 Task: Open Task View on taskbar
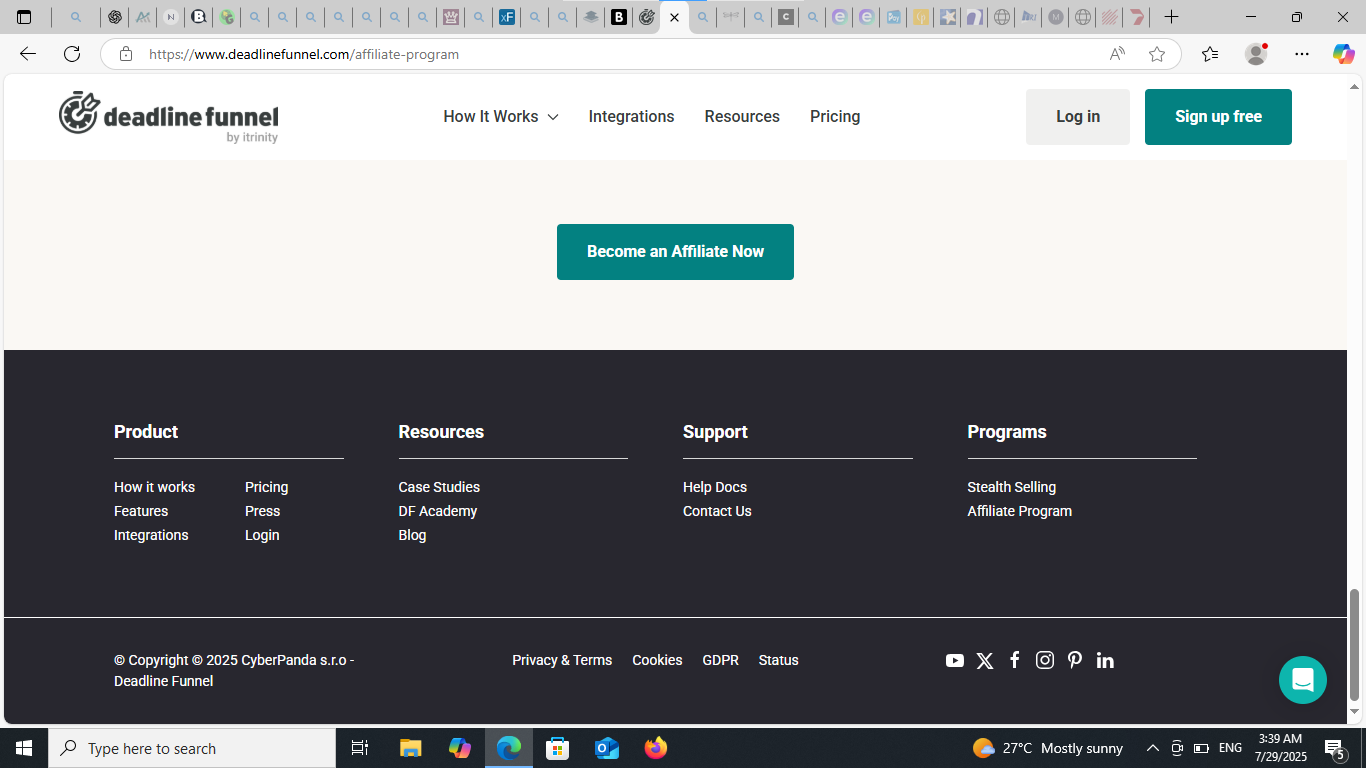(x=360, y=748)
